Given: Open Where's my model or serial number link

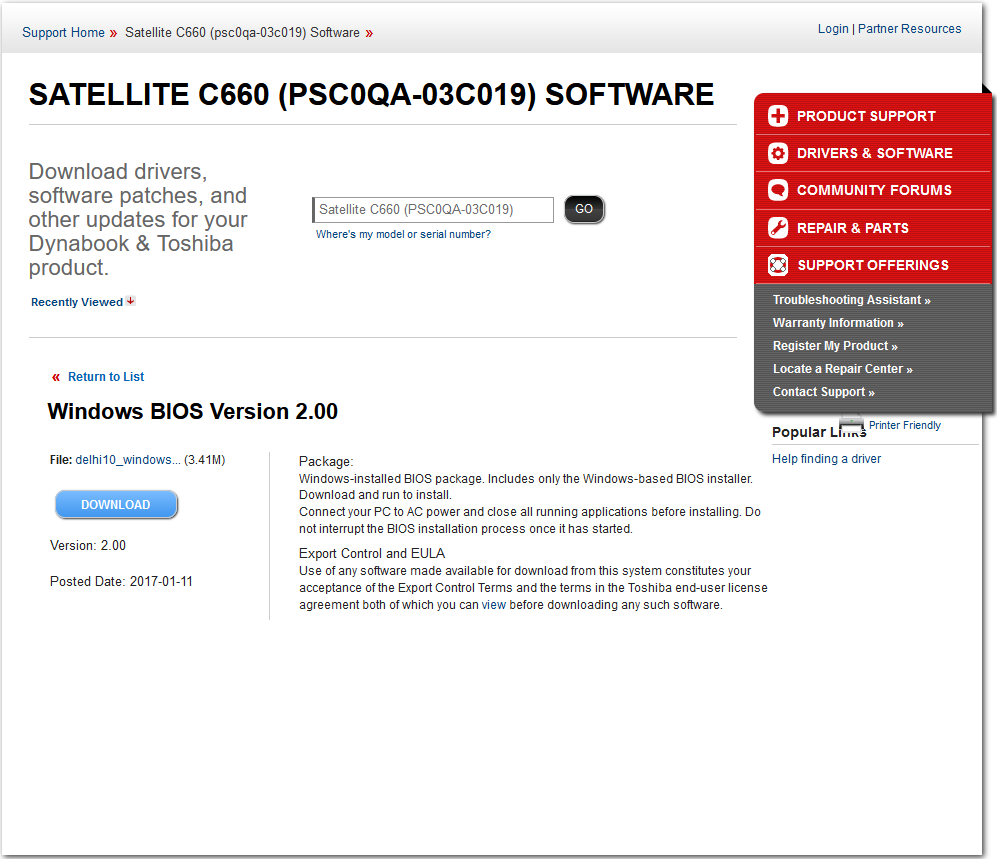Looking at the screenshot, I should [x=403, y=234].
